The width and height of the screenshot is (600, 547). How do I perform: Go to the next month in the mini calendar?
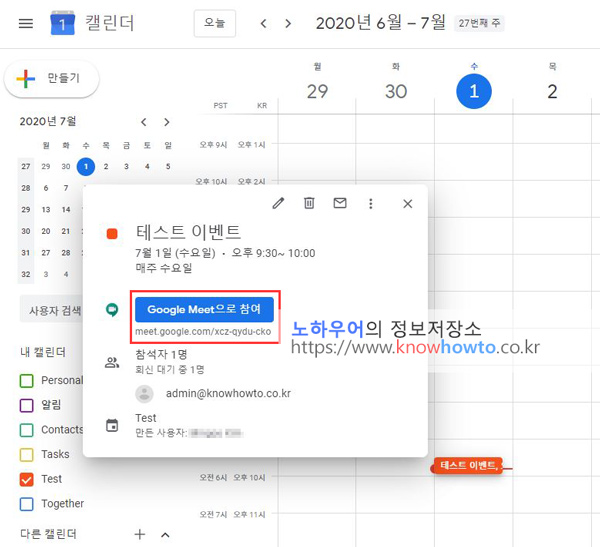coord(166,122)
